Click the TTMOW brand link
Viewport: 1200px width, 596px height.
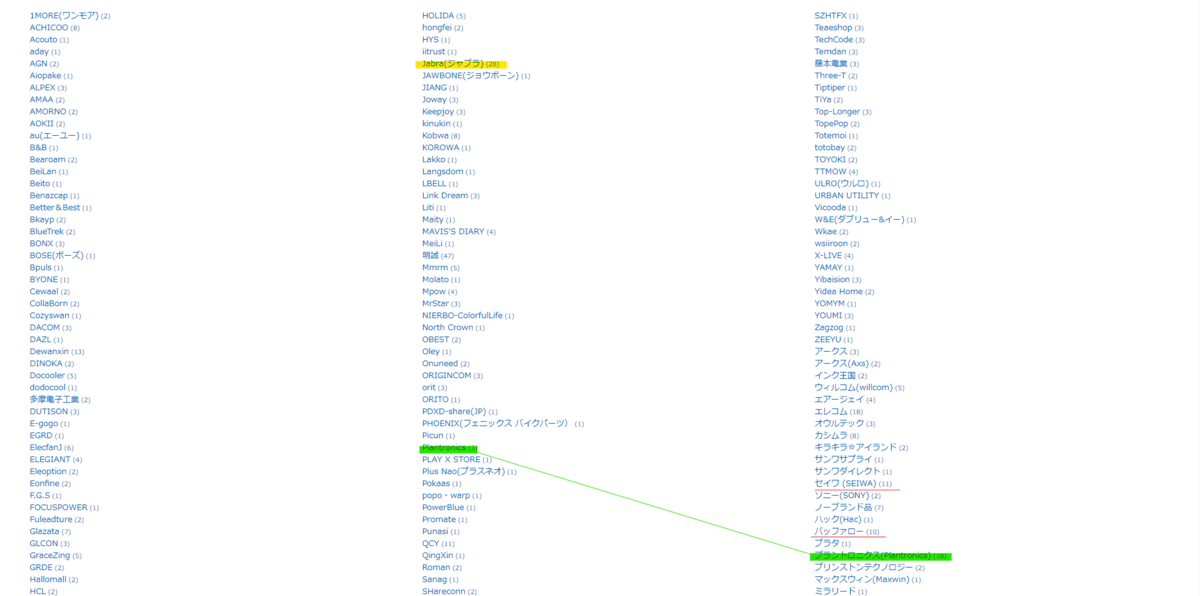click(x=830, y=172)
